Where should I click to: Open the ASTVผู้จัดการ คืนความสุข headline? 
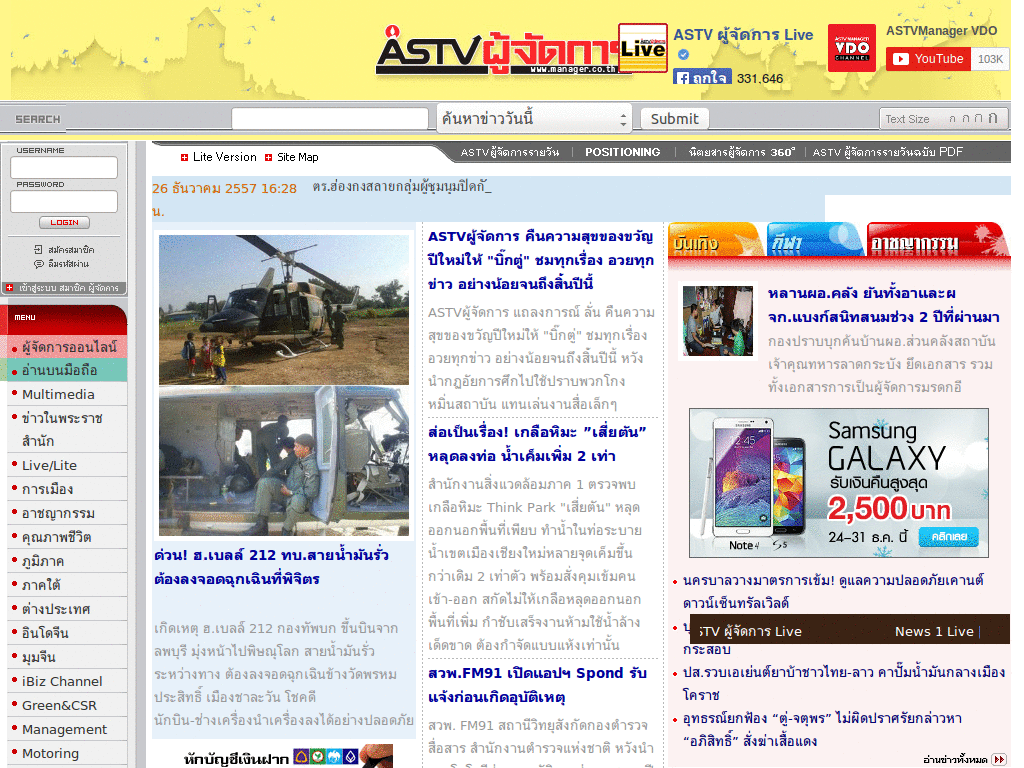(x=541, y=260)
